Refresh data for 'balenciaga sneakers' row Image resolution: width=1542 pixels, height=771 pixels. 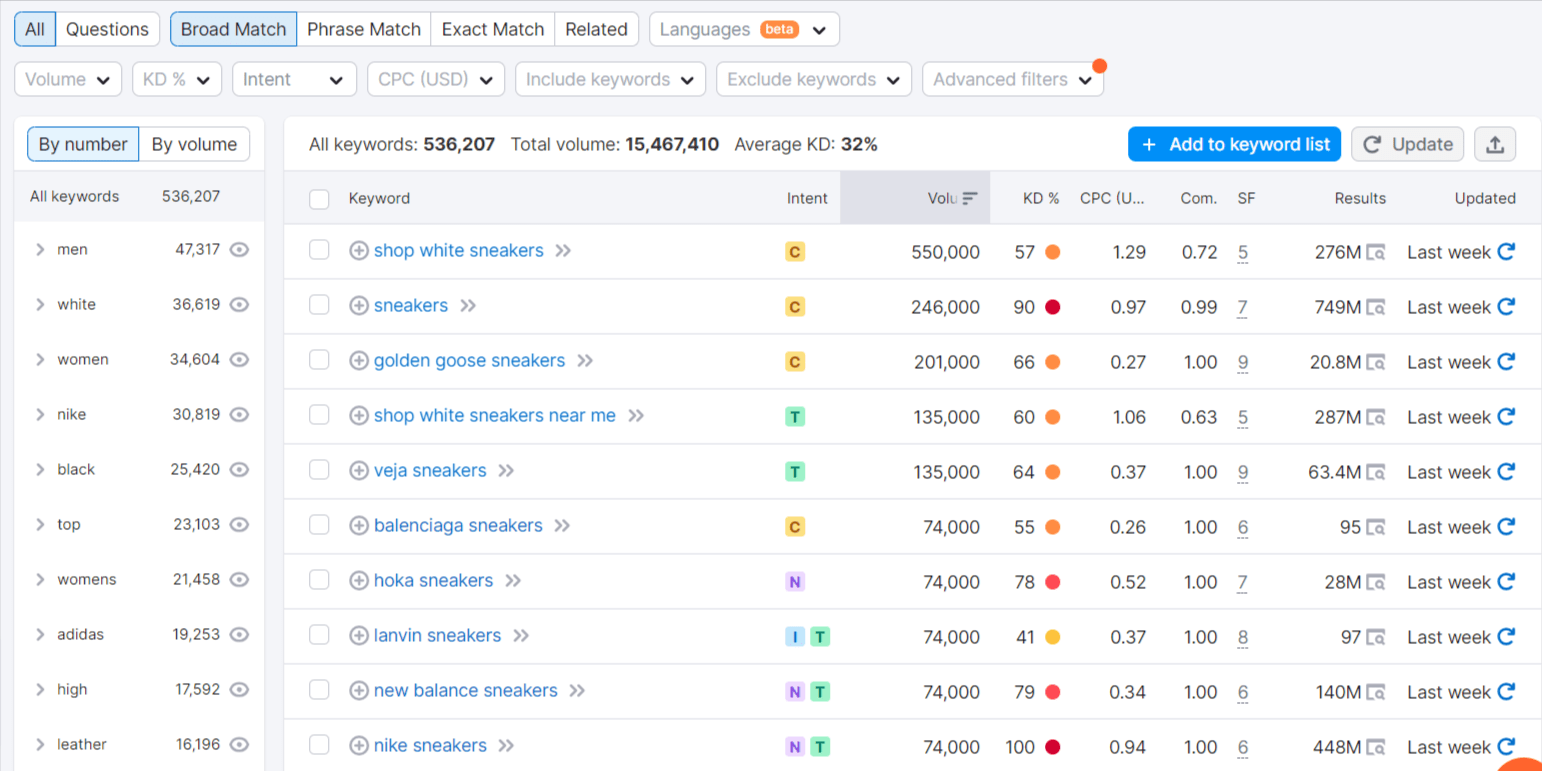(x=1506, y=527)
